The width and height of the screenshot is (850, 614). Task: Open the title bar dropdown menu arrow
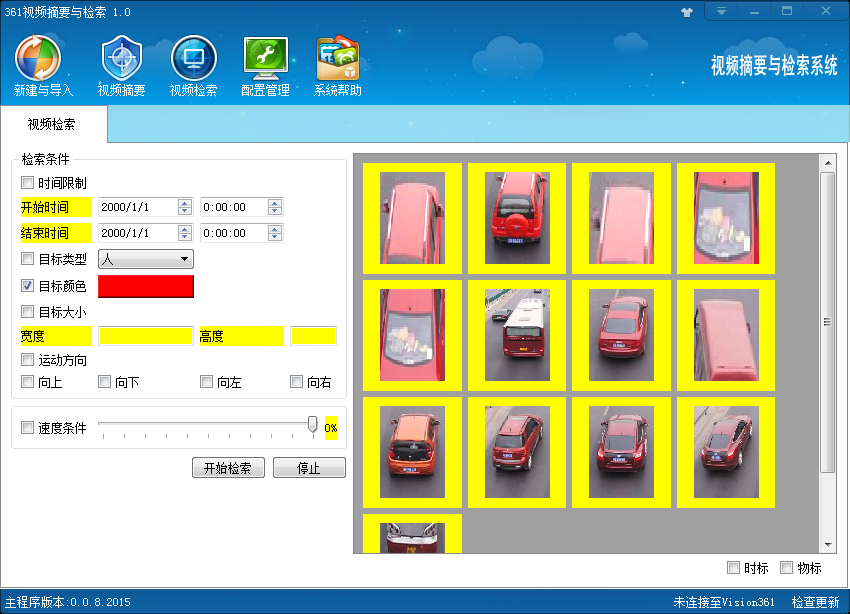pos(721,11)
